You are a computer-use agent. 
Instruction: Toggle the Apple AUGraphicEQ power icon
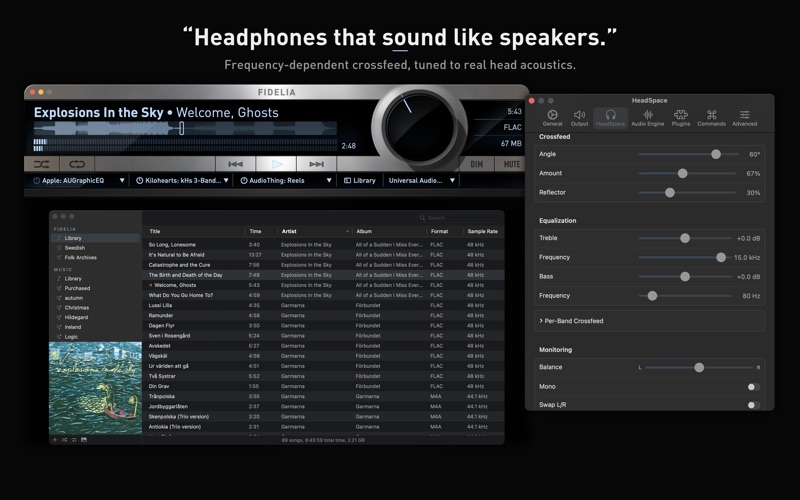[x=37, y=181]
